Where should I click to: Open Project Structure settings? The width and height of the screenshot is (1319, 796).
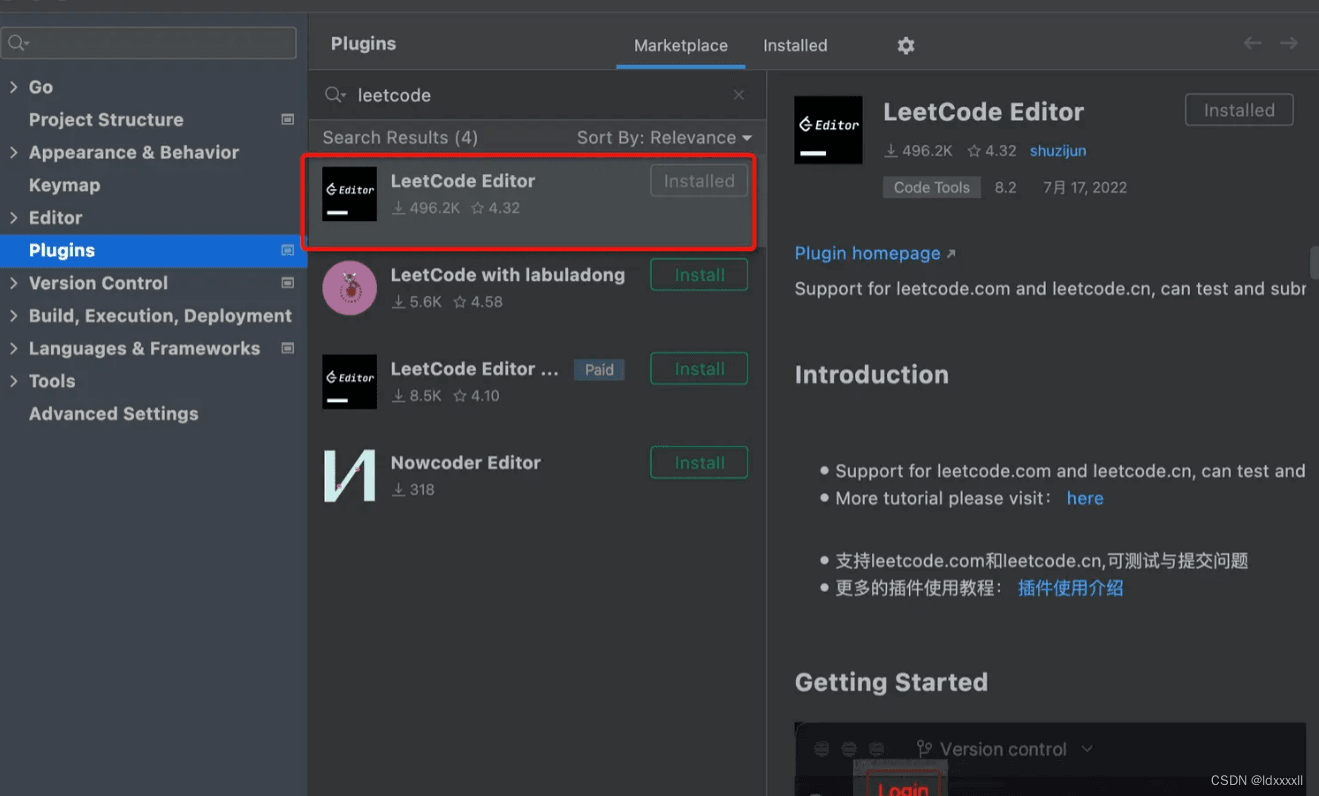tap(106, 119)
